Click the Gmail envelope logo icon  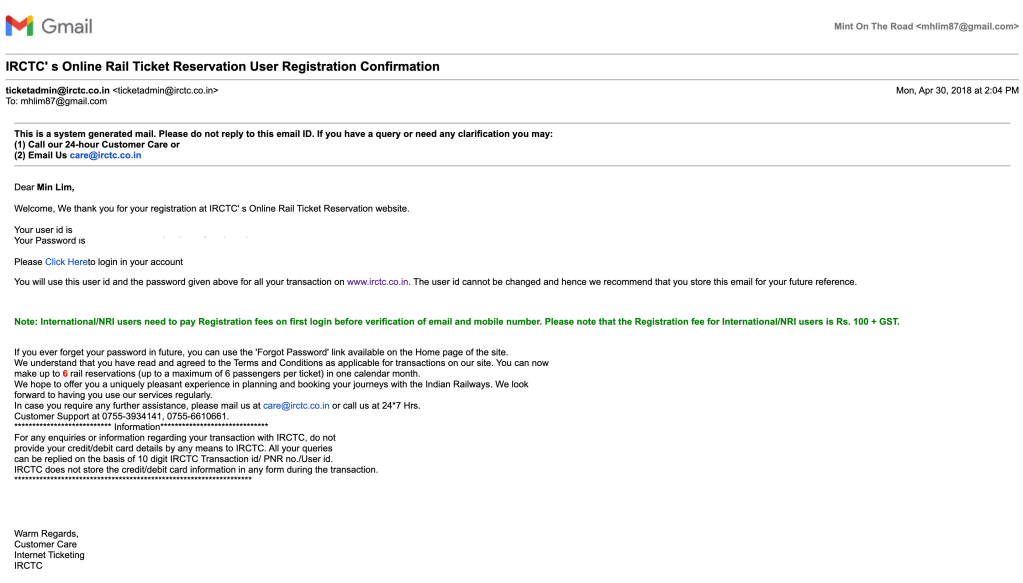coord(19,26)
